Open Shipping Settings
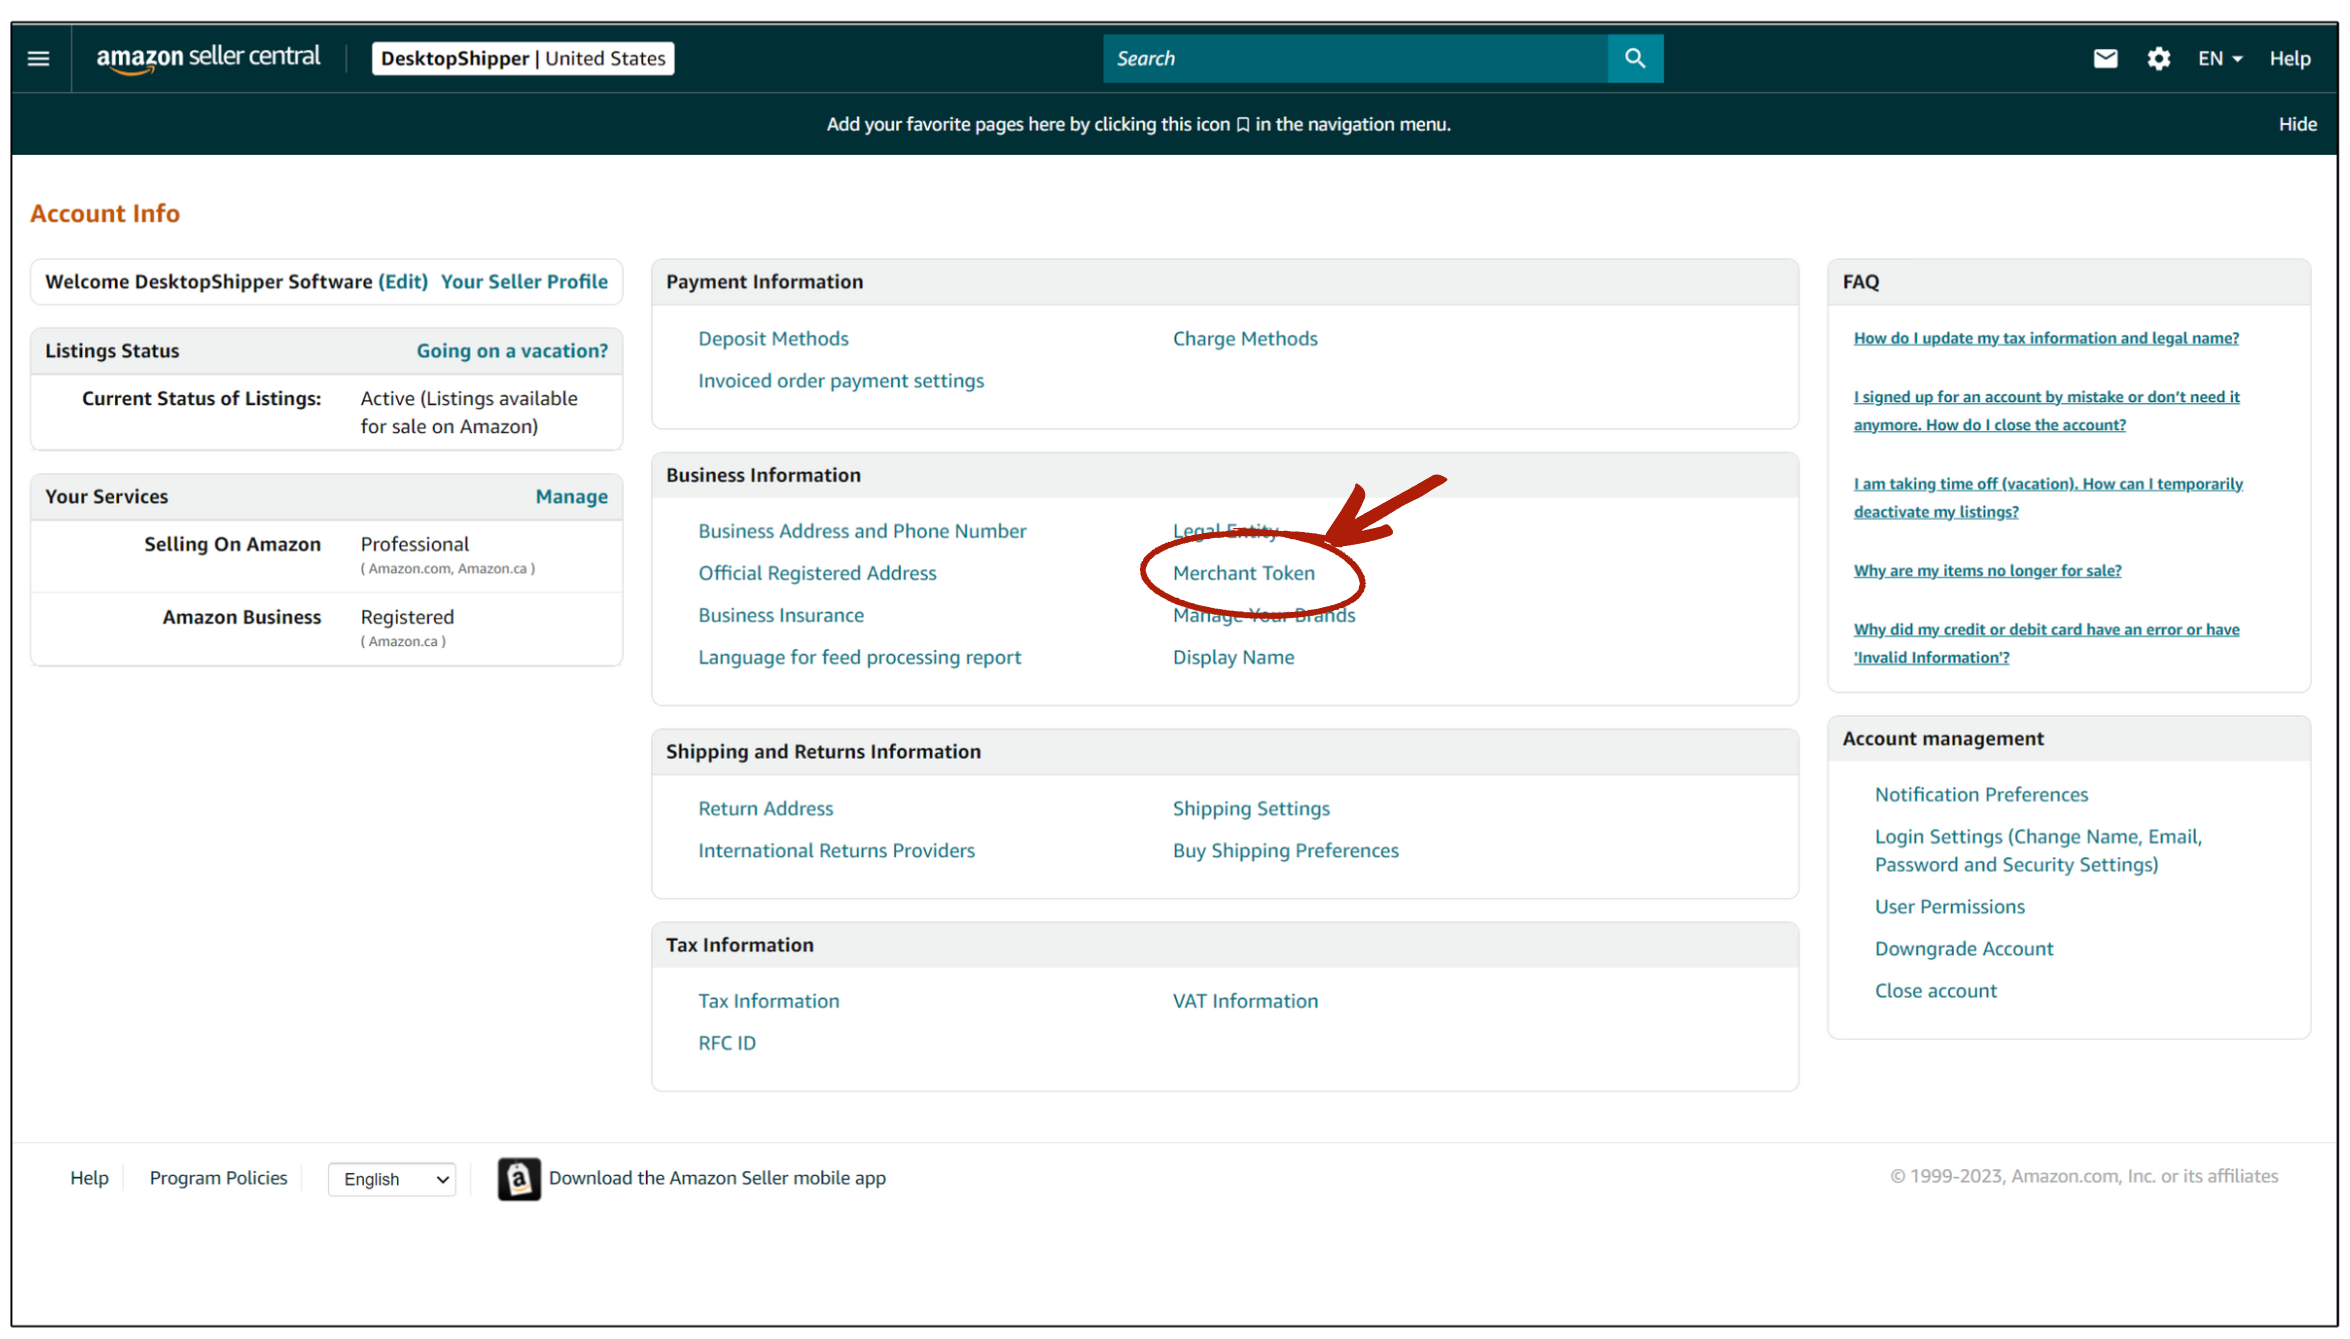The height and width of the screenshot is (1339, 2350). click(1251, 808)
